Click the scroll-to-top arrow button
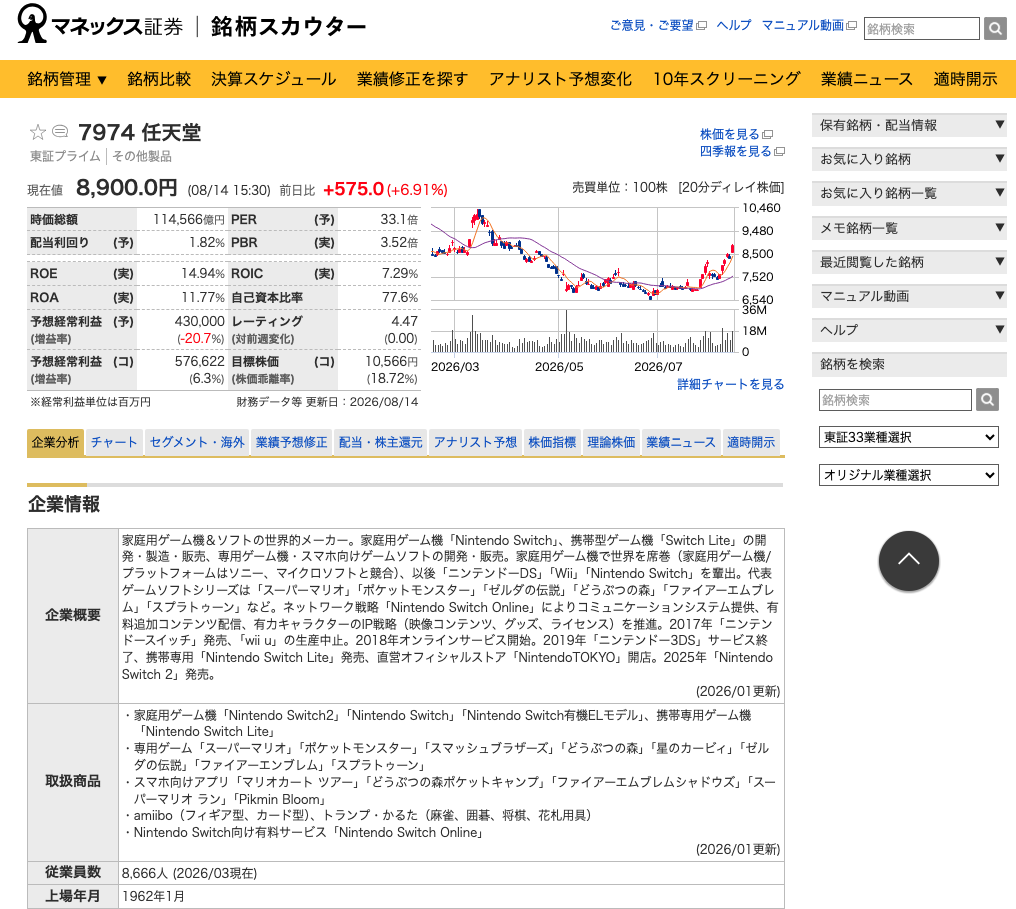The height and width of the screenshot is (909, 1016). (x=908, y=560)
